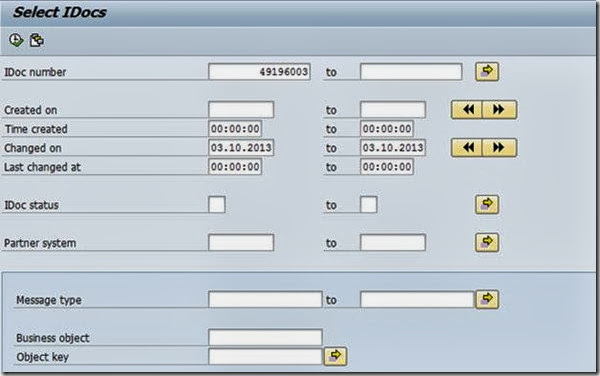Click the 'Time created' label
The height and width of the screenshot is (376, 600).
[x=36, y=129]
